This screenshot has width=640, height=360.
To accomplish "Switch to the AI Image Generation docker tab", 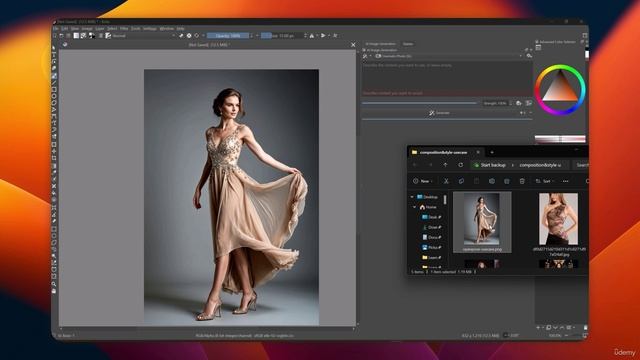I will click(380, 44).
